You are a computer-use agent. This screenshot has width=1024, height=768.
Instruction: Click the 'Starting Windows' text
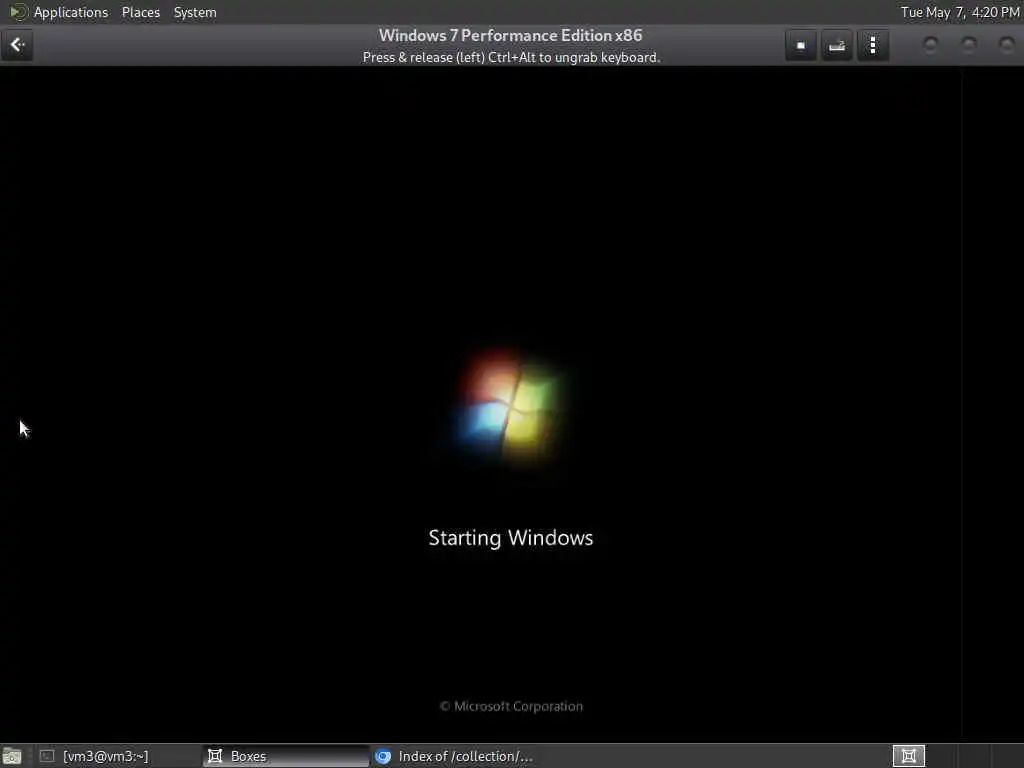pos(511,537)
